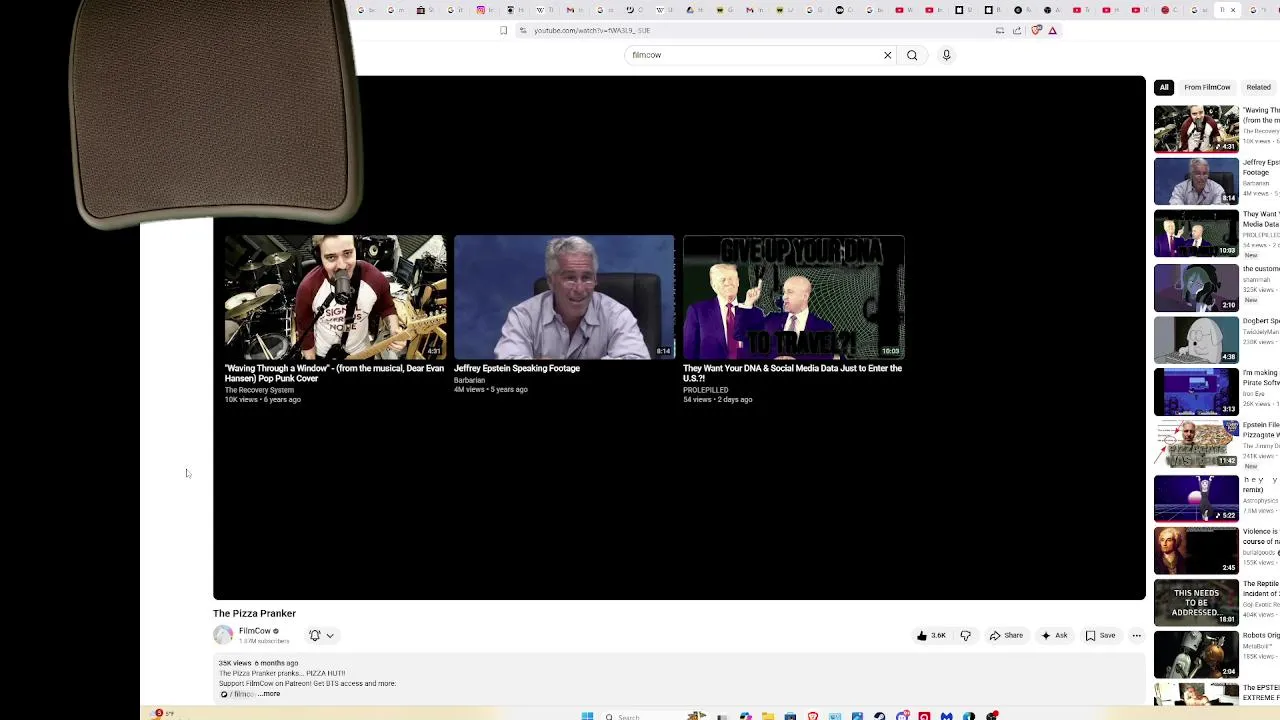
Task: Open the Windows Start button
Action: (x=587, y=716)
